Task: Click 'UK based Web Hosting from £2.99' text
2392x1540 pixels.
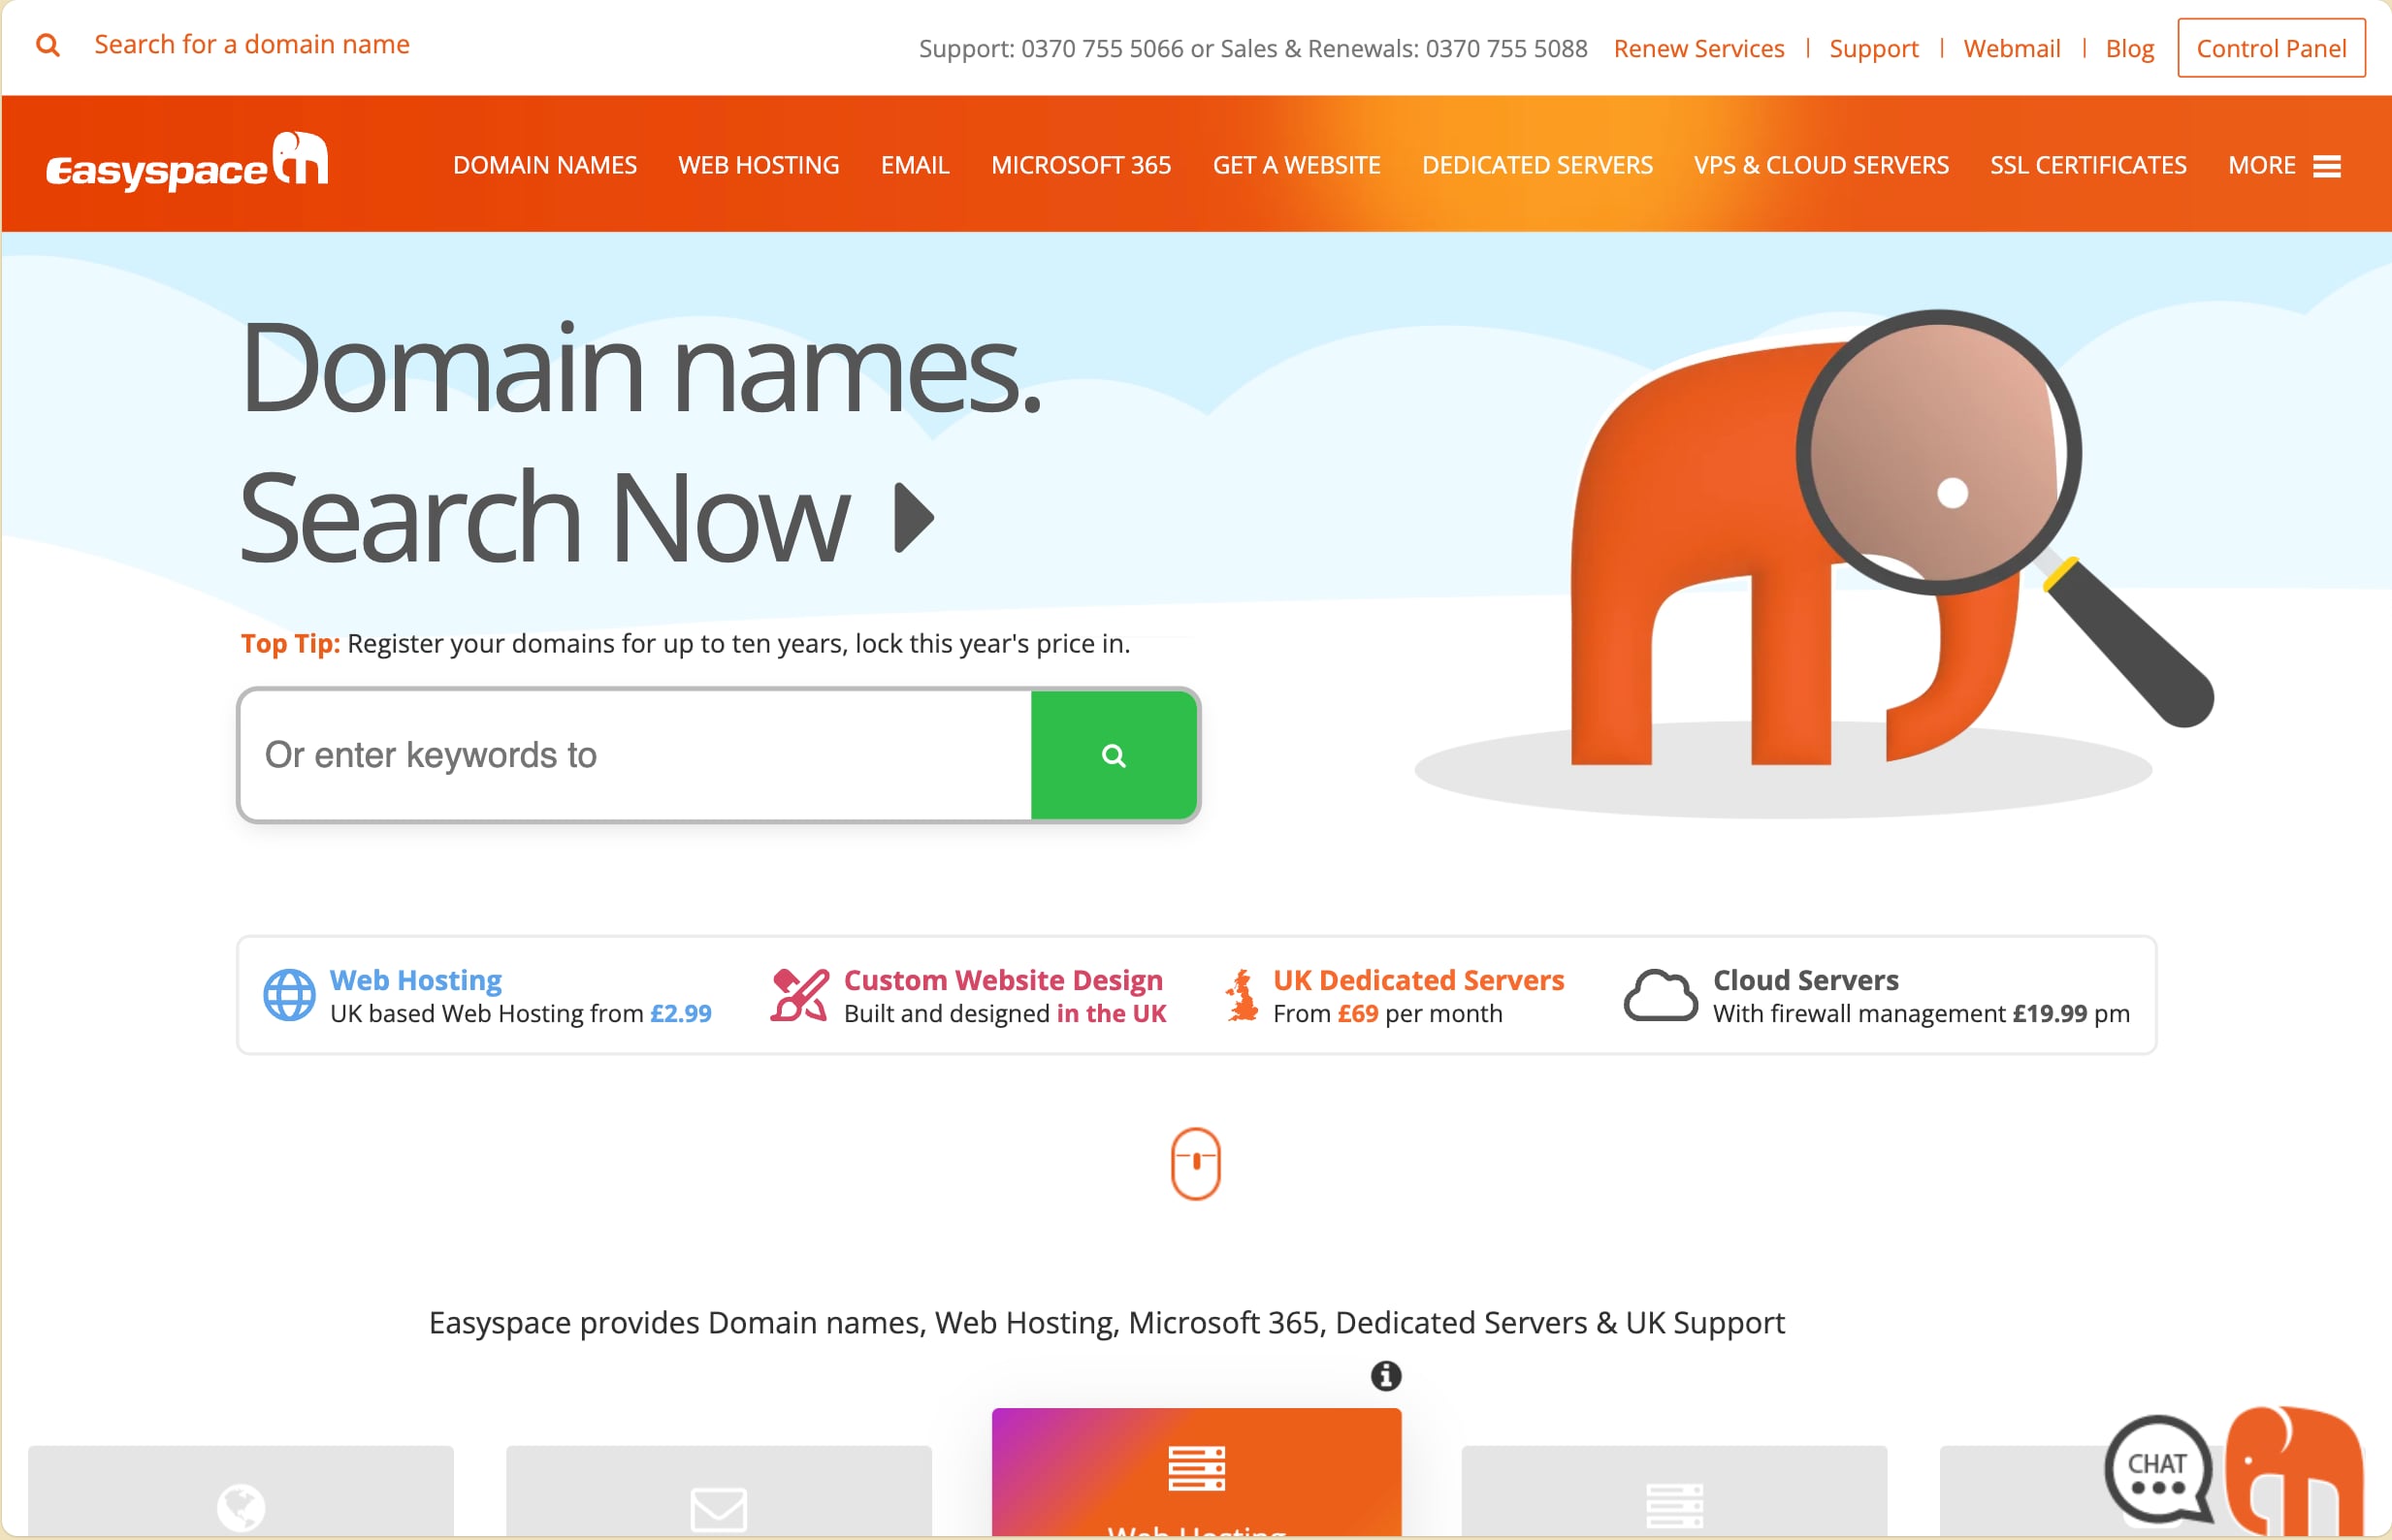Action: (x=520, y=1013)
